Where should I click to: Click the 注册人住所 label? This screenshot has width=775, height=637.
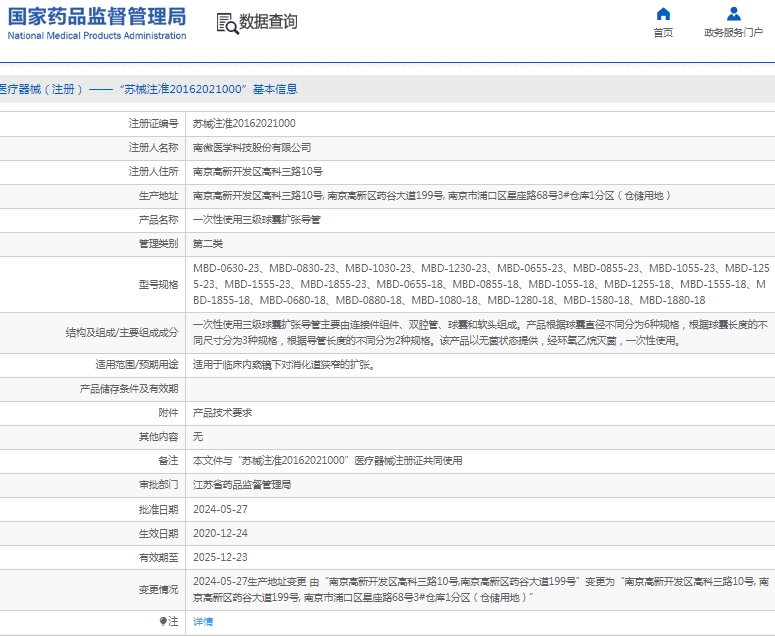pyautogui.click(x=153, y=171)
